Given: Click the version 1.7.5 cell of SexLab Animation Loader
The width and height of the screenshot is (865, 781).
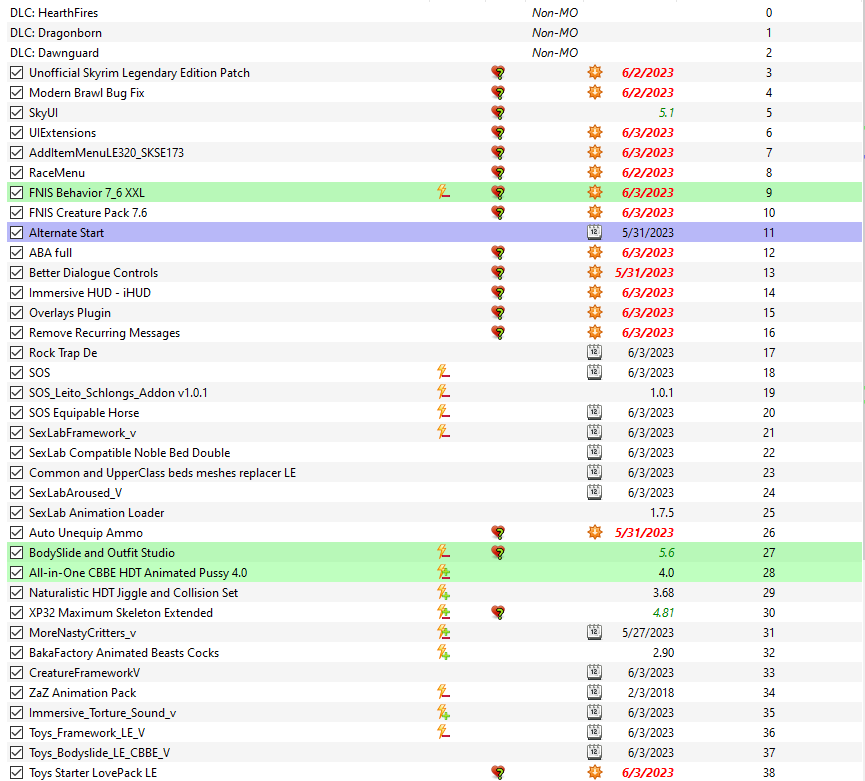Looking at the screenshot, I should click(x=661, y=512).
